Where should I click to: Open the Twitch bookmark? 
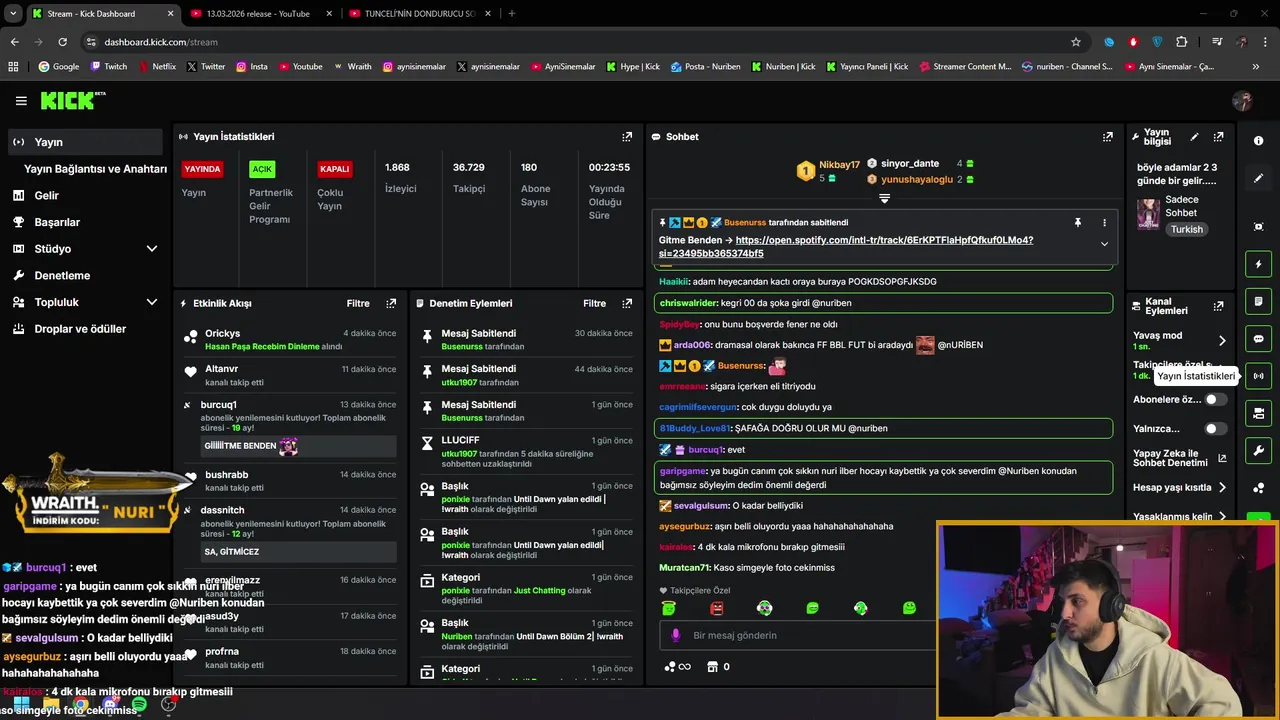click(x=108, y=67)
